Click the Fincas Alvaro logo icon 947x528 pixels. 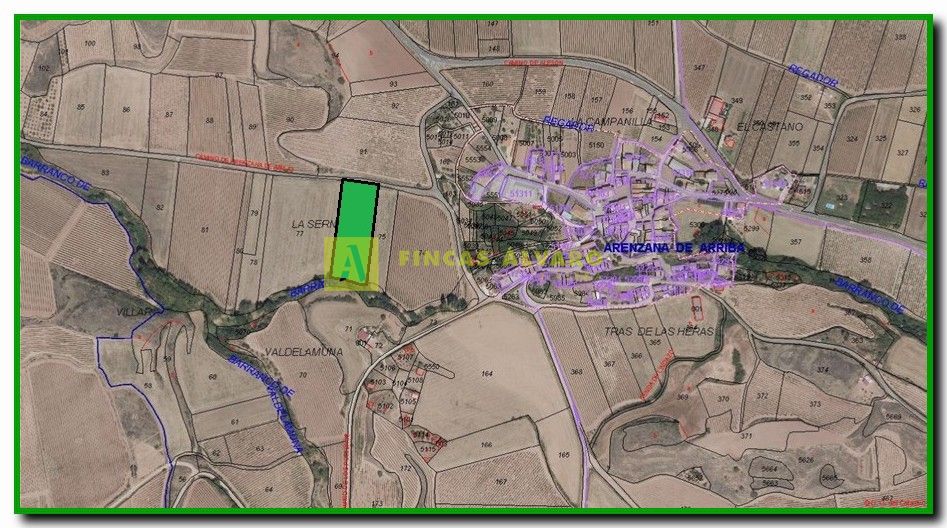(x=350, y=264)
